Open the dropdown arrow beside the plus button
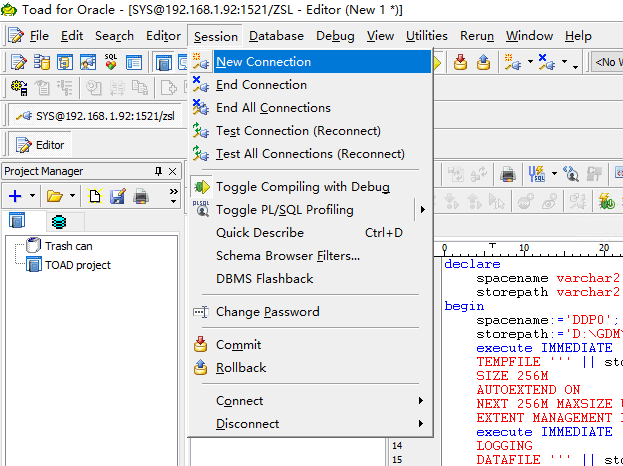The height and width of the screenshot is (466, 623). point(33,196)
